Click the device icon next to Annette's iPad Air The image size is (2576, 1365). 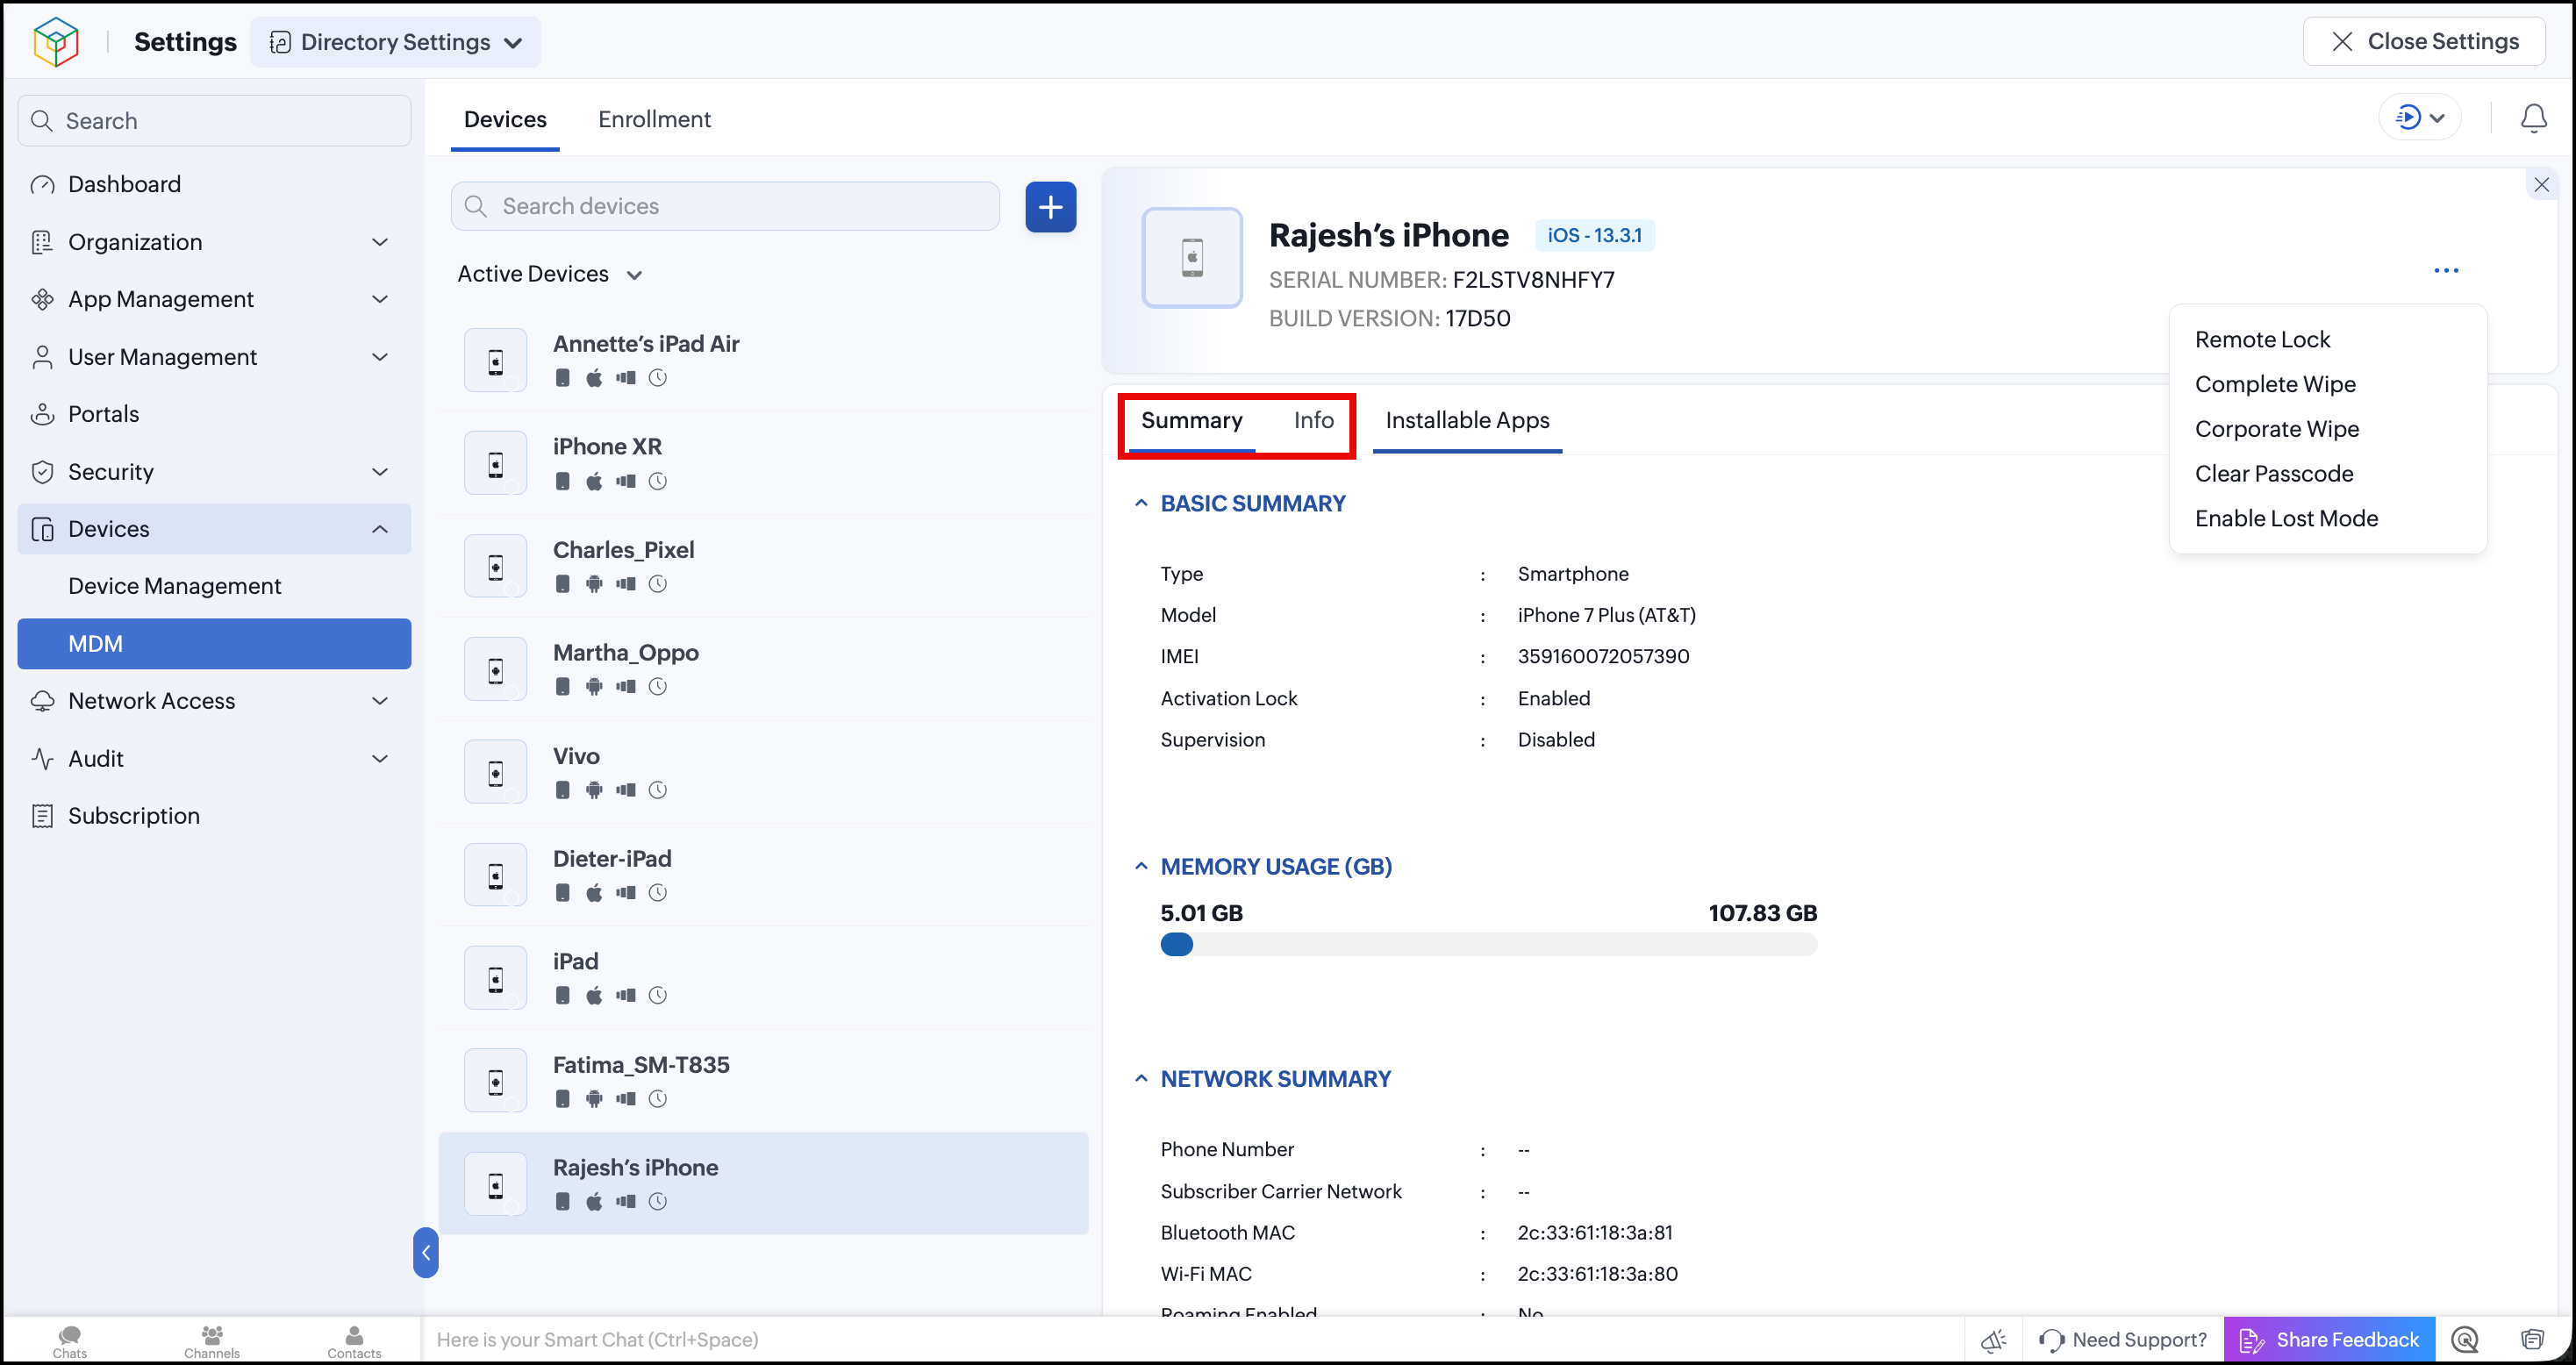pyautogui.click(x=495, y=360)
